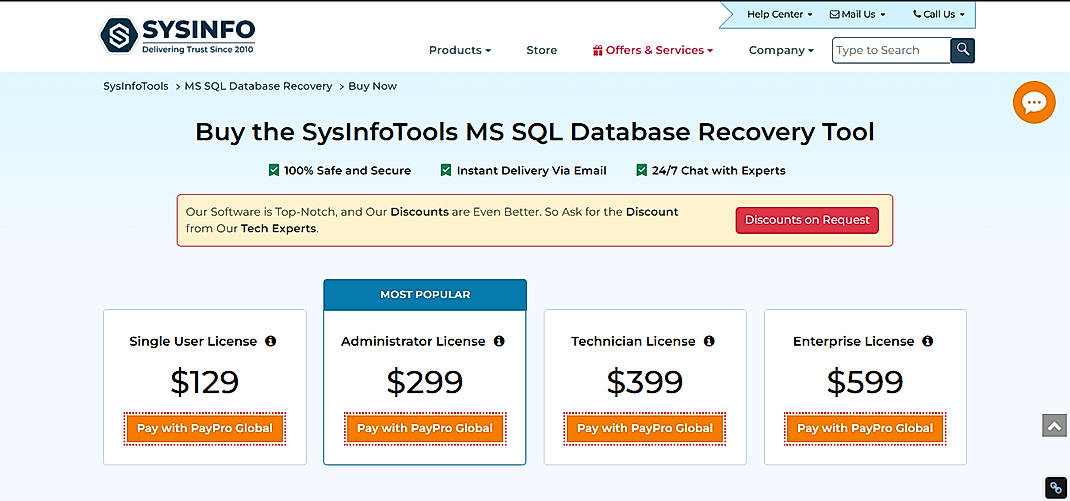Click the link icon at bottom-right corner
This screenshot has height=501, width=1070.
[x=1056, y=488]
